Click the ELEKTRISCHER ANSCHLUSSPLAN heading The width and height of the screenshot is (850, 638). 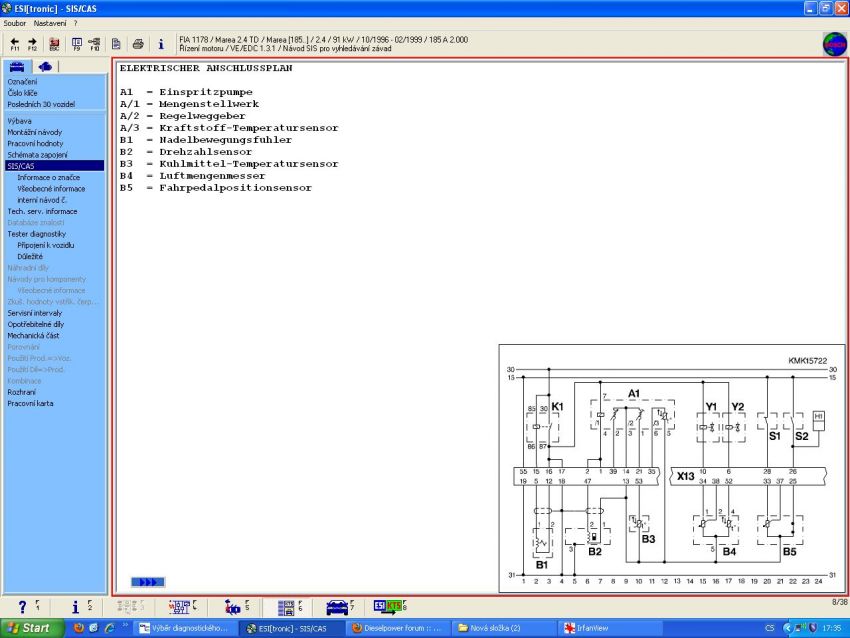206,68
